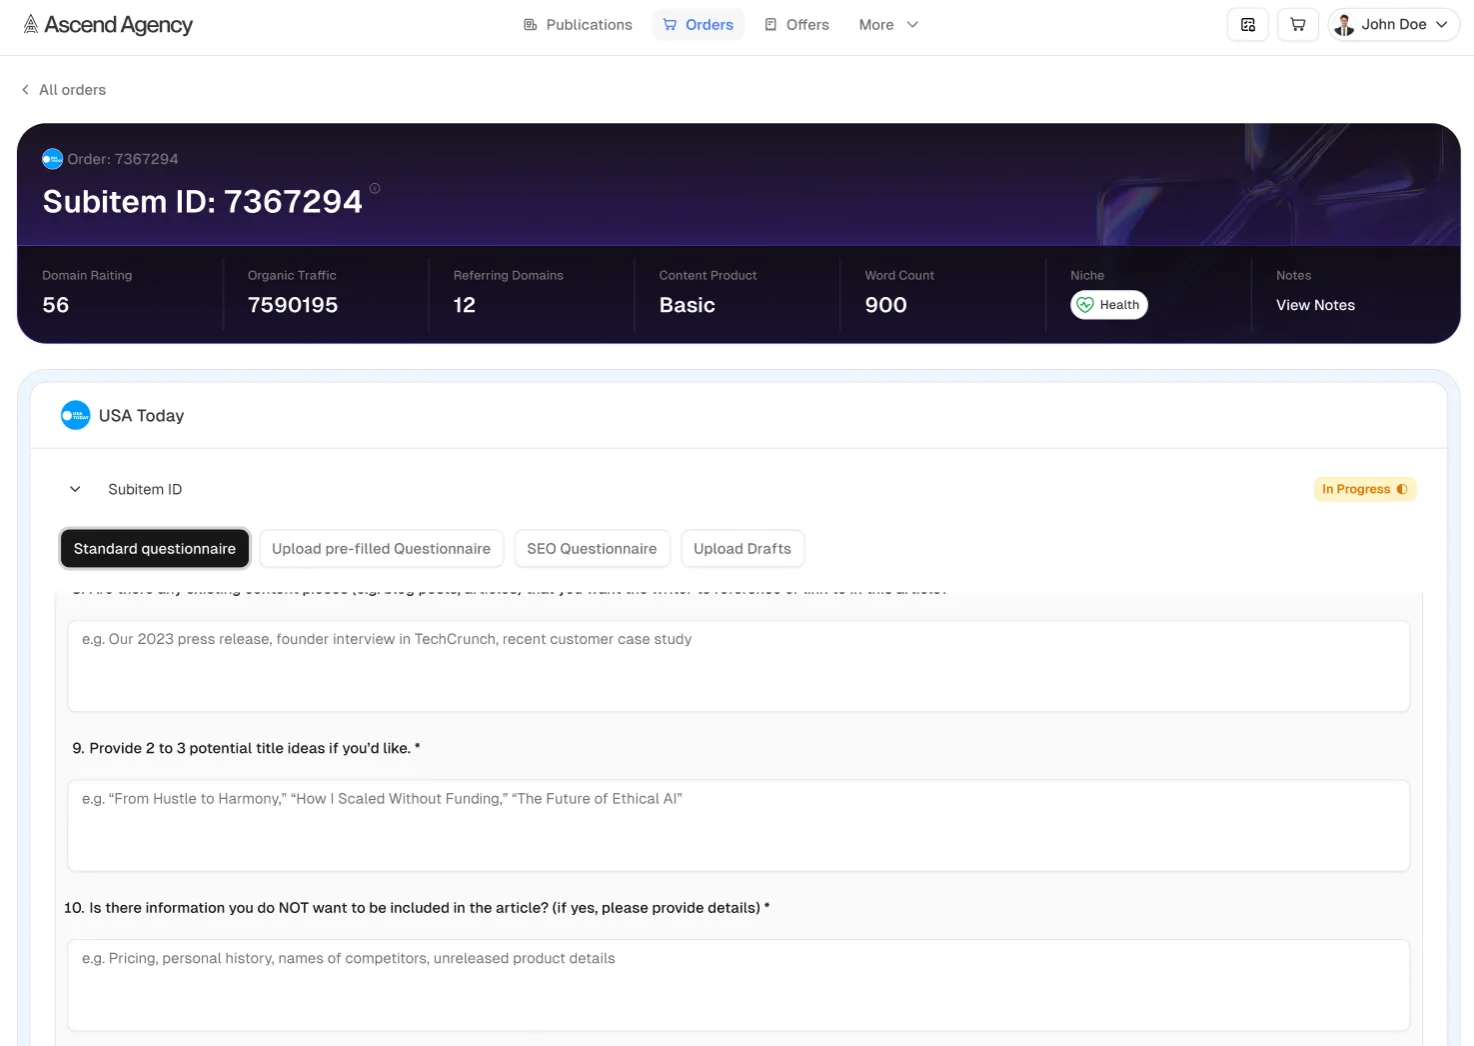Screen dimensions: 1474x1046
Task: Switch to Upload pre-filled Questionnaire tab
Action: pos(381,548)
